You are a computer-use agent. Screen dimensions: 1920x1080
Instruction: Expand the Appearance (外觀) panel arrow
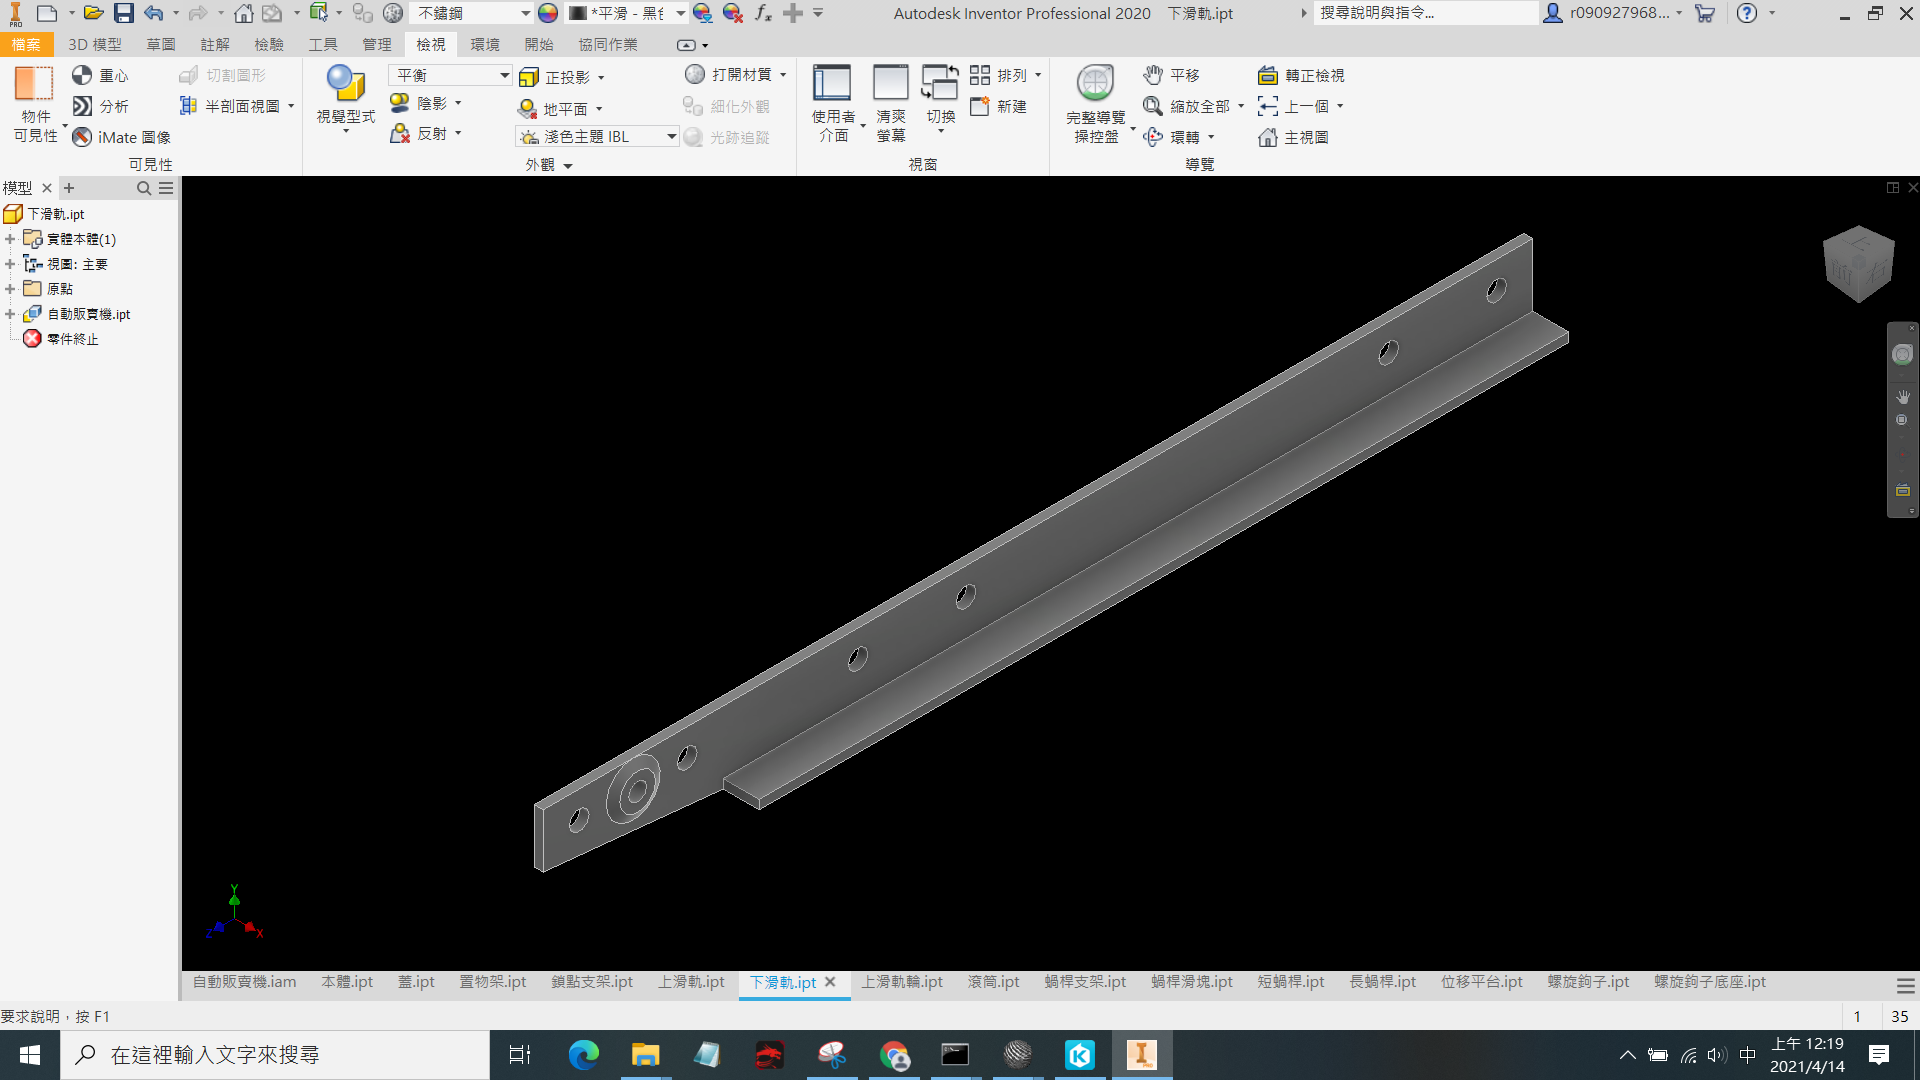[568, 166]
